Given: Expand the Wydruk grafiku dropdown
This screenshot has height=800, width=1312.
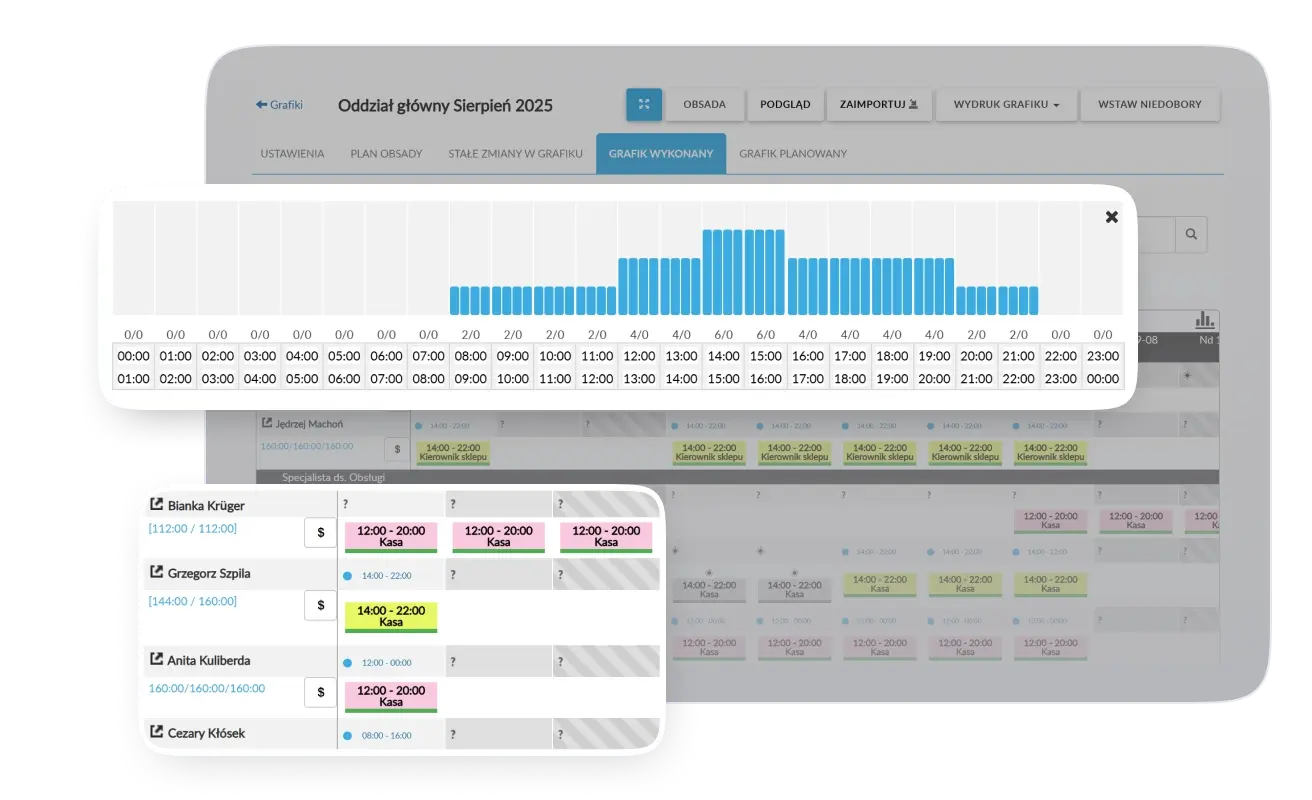Looking at the screenshot, I should tap(1006, 105).
